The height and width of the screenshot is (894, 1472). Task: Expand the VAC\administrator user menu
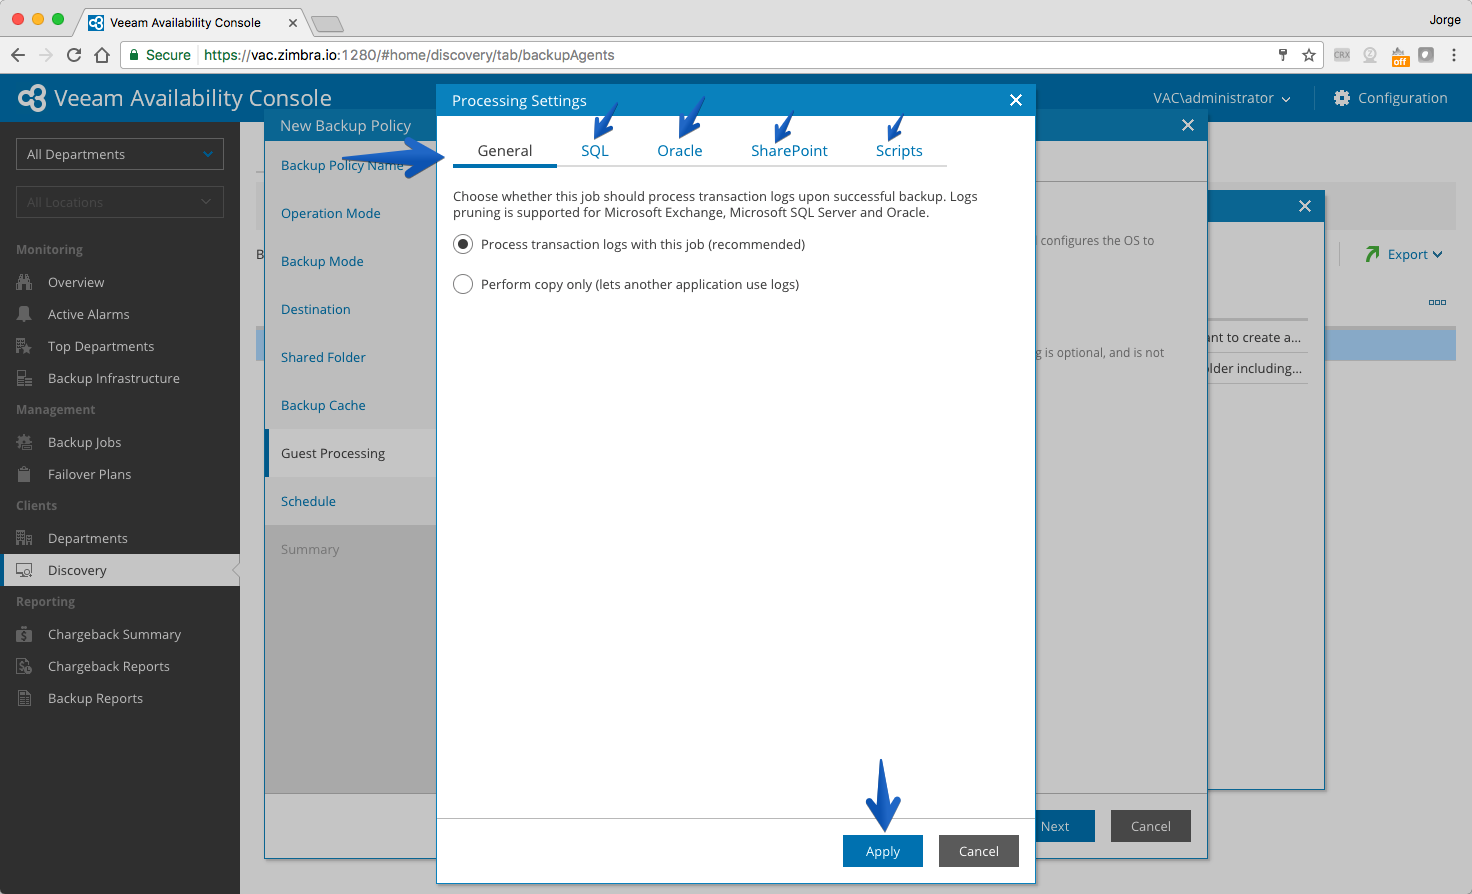pyautogui.click(x=1221, y=98)
